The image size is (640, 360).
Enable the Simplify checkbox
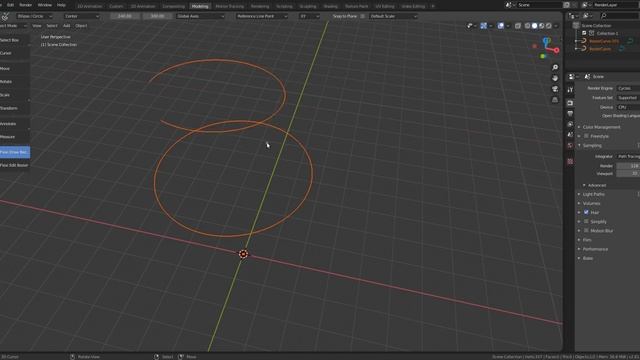click(586, 221)
